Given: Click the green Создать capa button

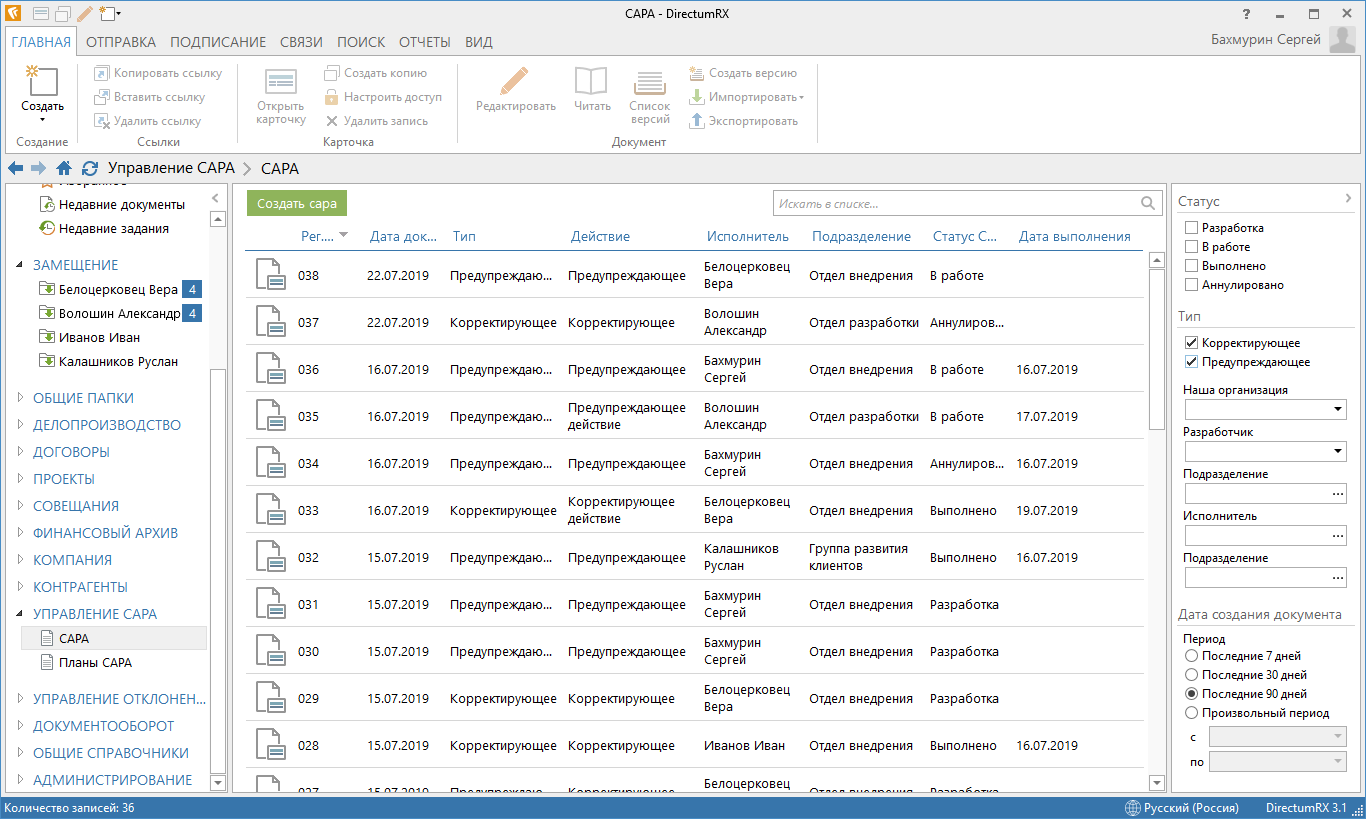Looking at the screenshot, I should point(297,203).
